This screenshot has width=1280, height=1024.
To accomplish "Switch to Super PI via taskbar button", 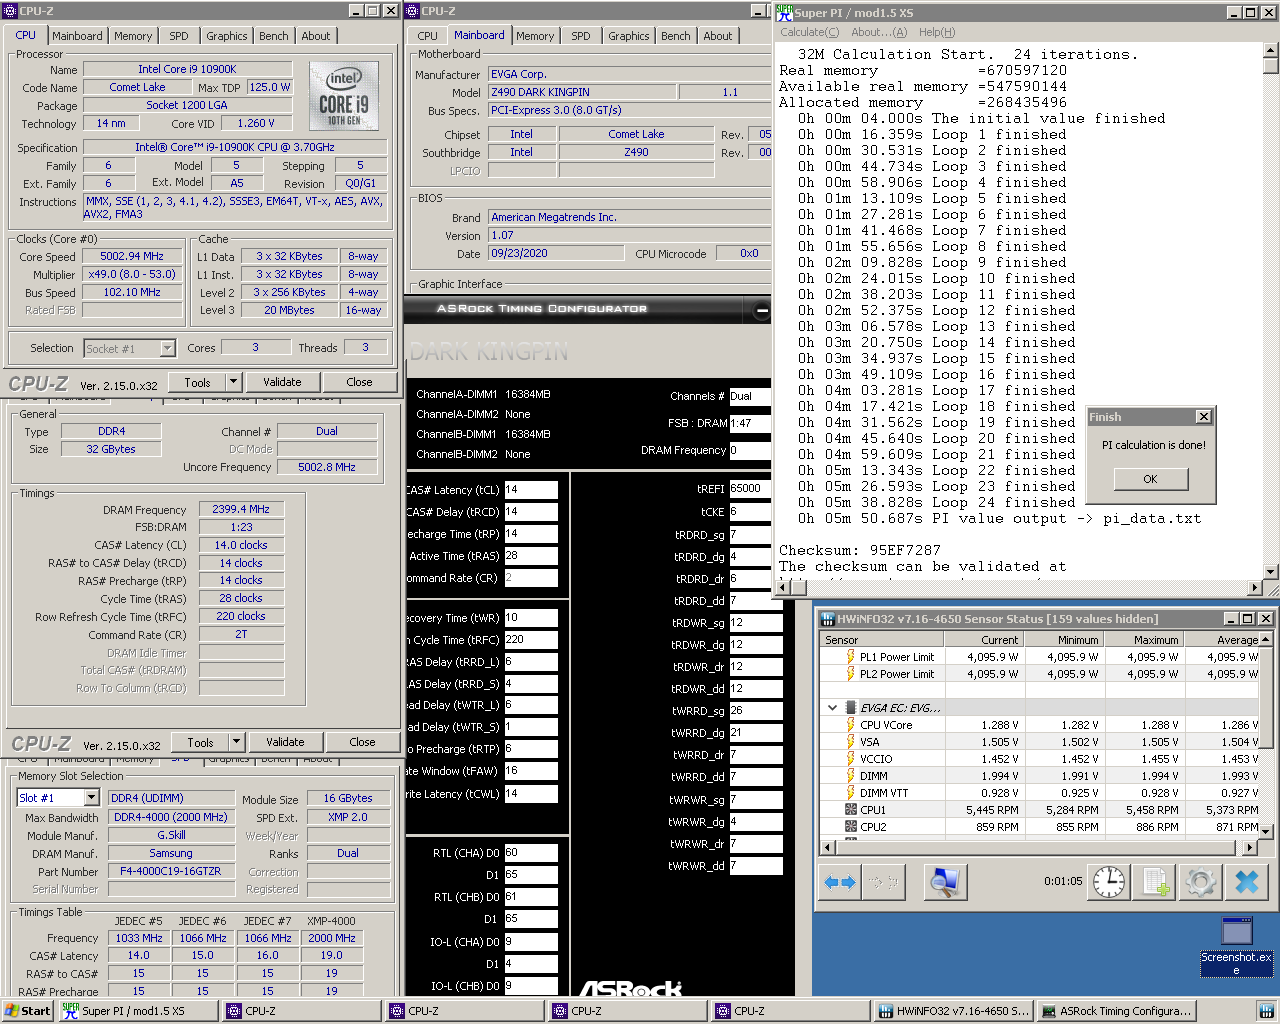I will [138, 1011].
